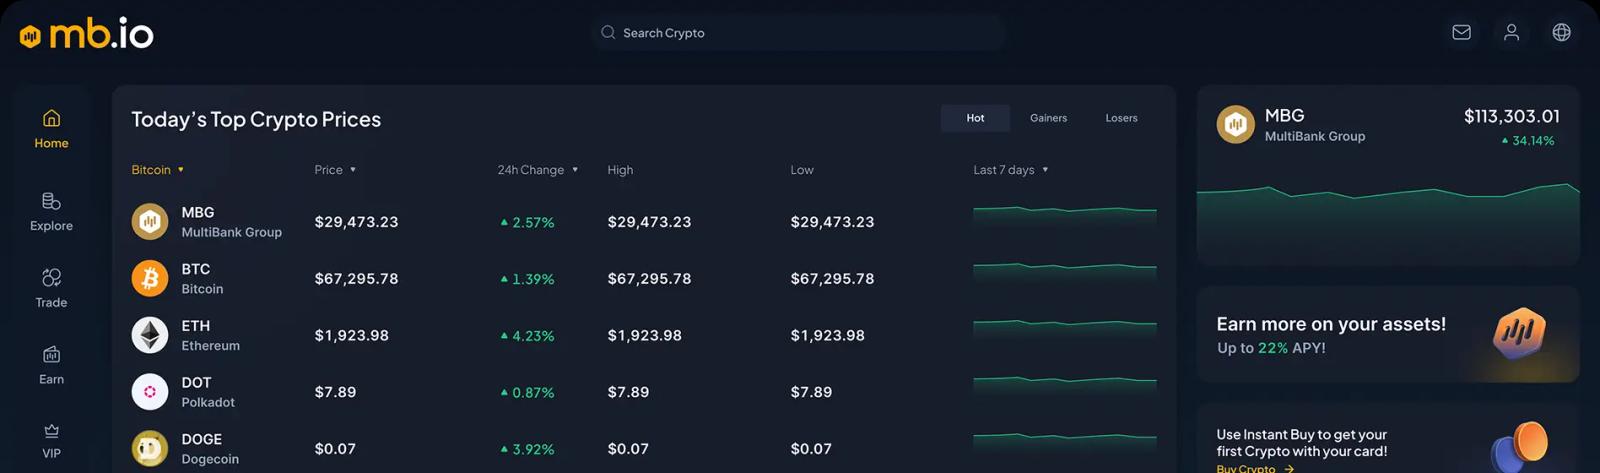The image size is (1600, 473).
Task: Expand the Last 7 days dropdown
Action: (1011, 170)
